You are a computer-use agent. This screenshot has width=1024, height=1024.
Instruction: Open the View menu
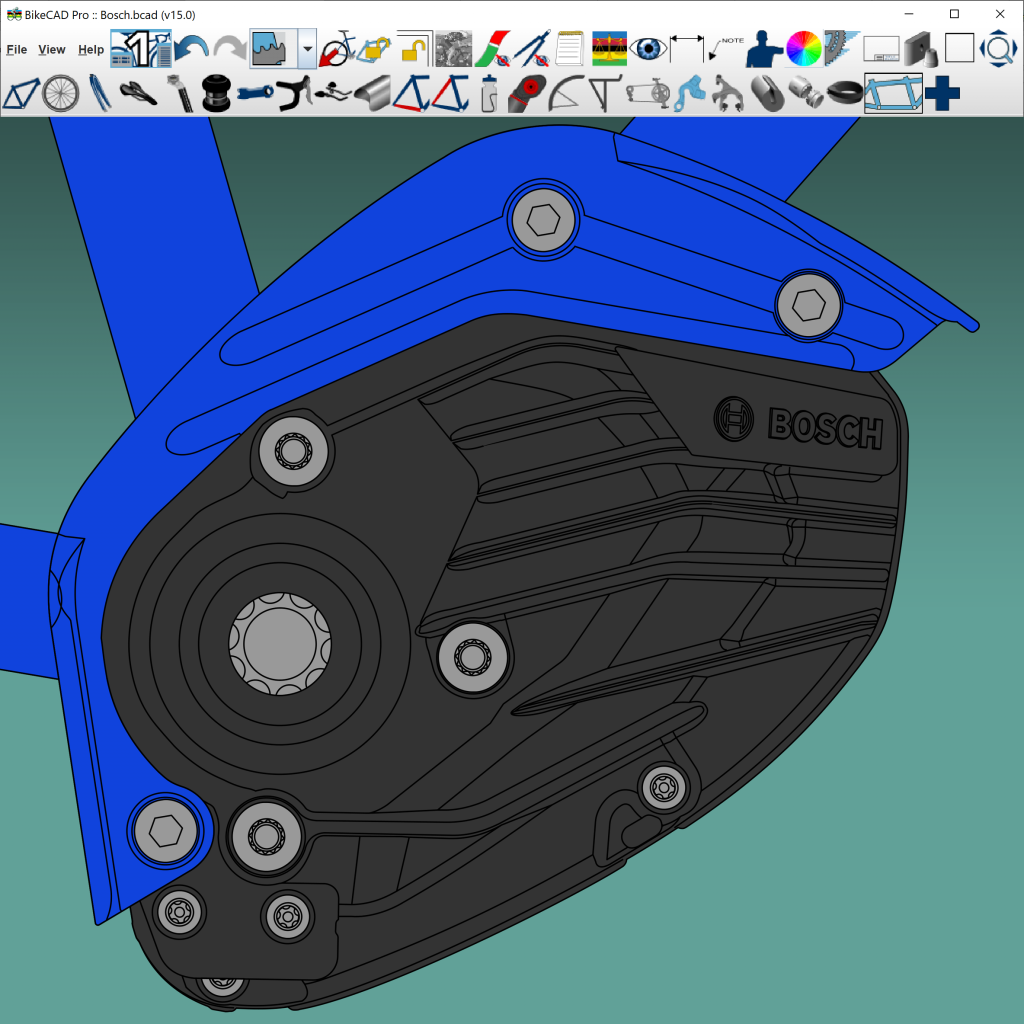(52, 50)
